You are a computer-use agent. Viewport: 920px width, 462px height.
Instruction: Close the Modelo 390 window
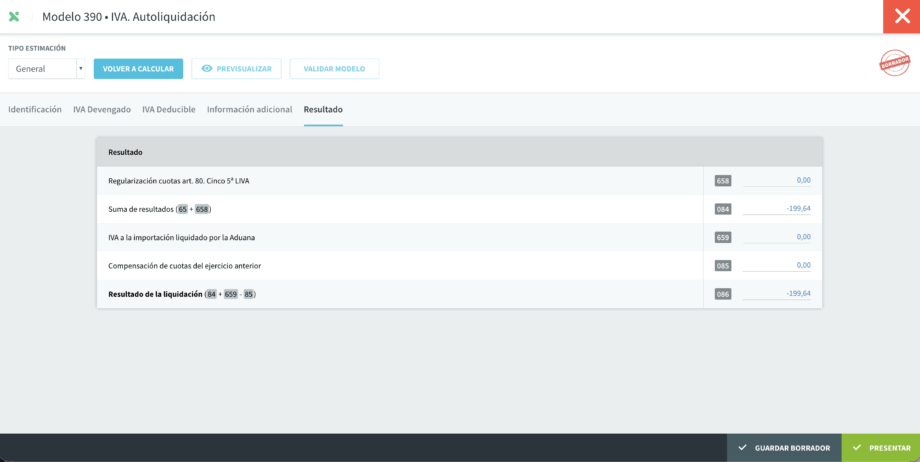point(902,16)
